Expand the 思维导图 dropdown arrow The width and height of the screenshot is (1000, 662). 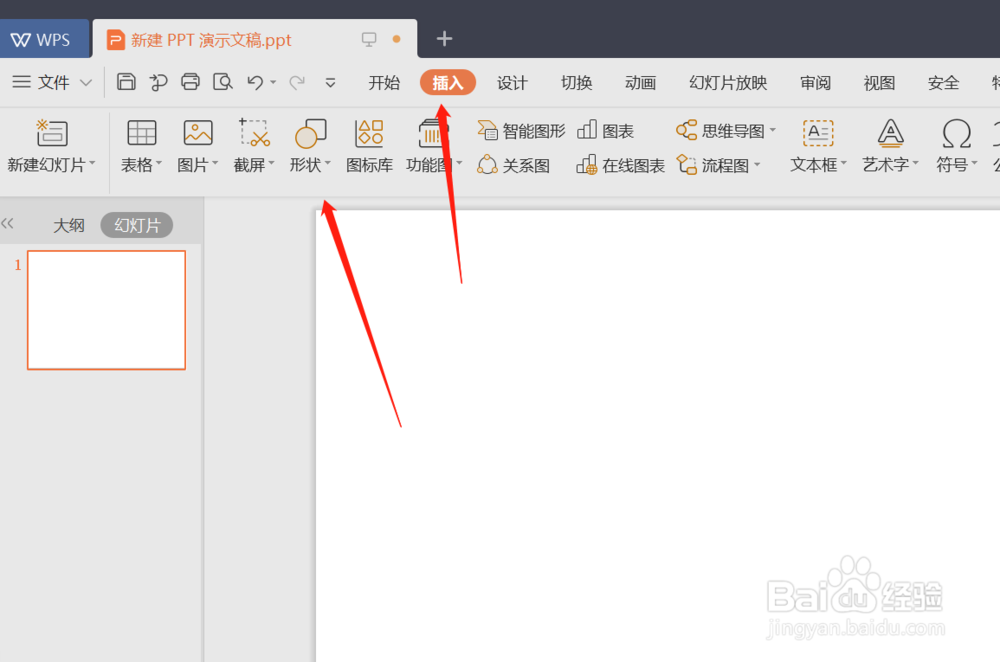(773, 129)
